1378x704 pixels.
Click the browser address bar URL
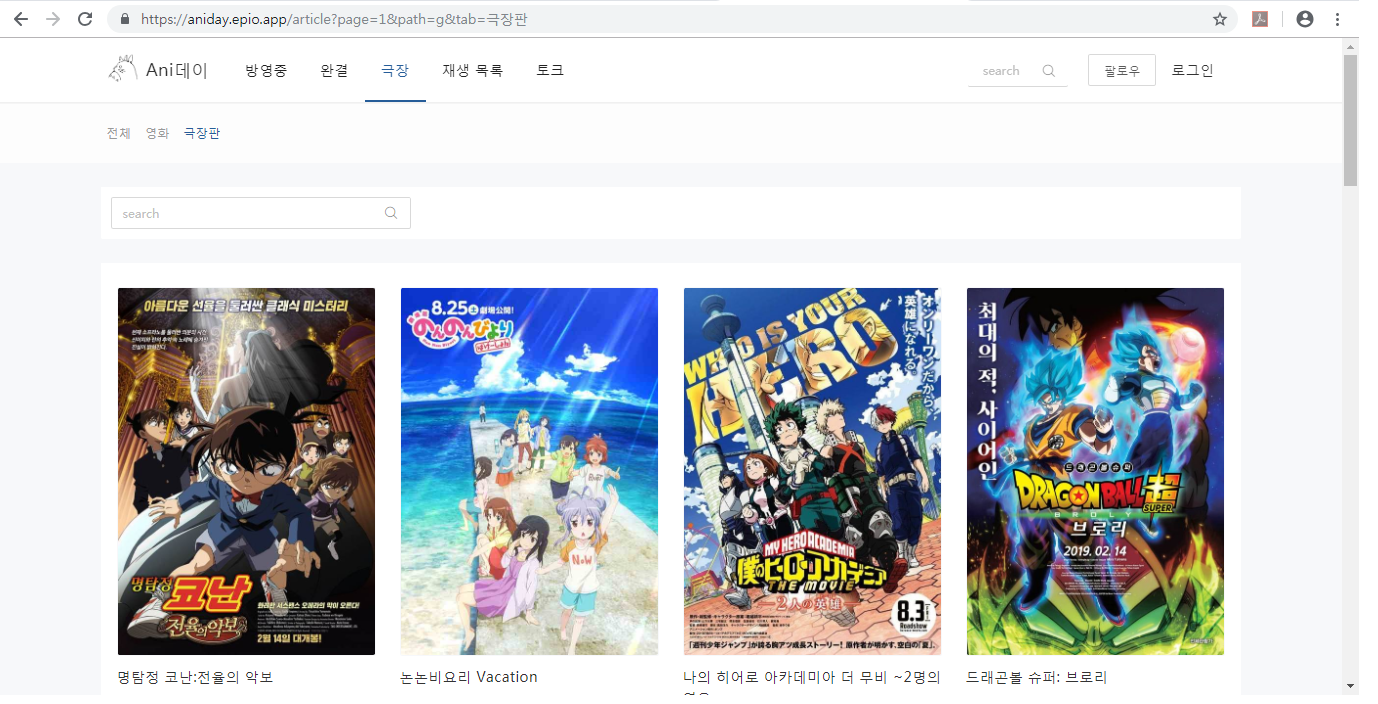pos(336,19)
